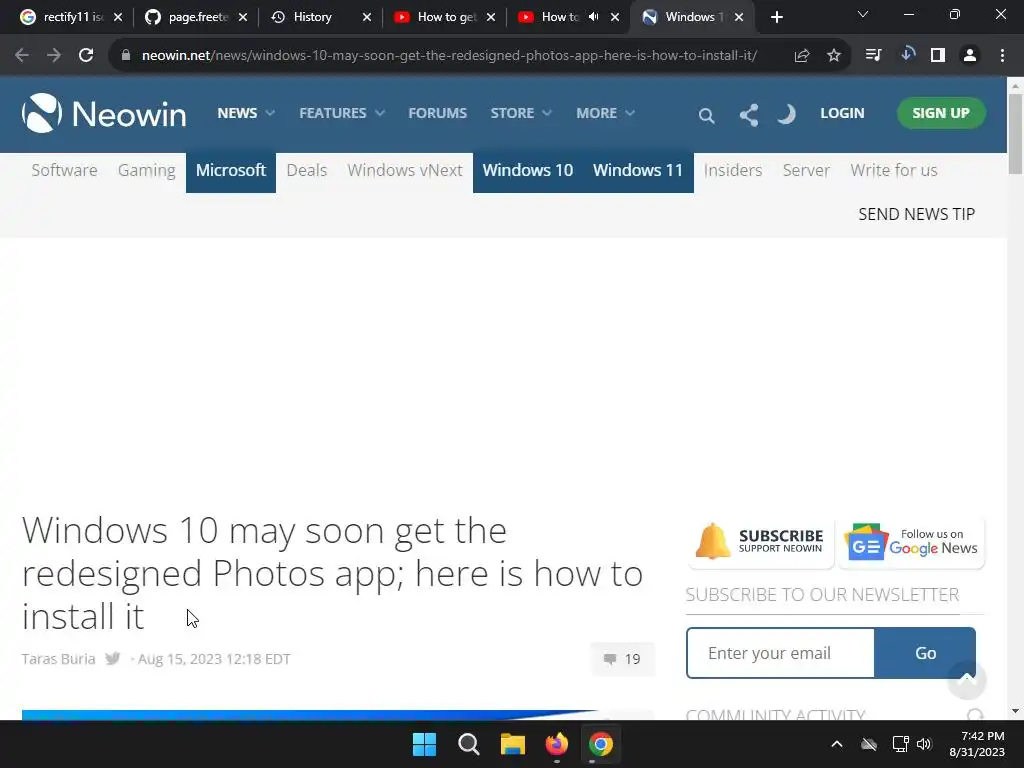Viewport: 1024px width, 768px height.
Task: Open the browser side panel
Action: (938, 56)
